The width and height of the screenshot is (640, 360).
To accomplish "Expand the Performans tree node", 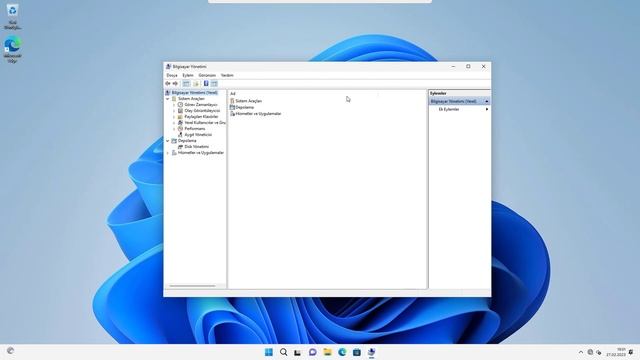I will point(174,129).
